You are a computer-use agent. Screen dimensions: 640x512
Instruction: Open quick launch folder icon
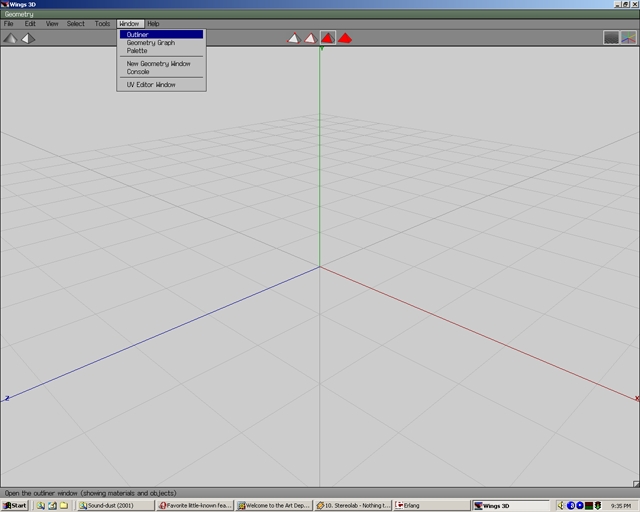click(64, 505)
